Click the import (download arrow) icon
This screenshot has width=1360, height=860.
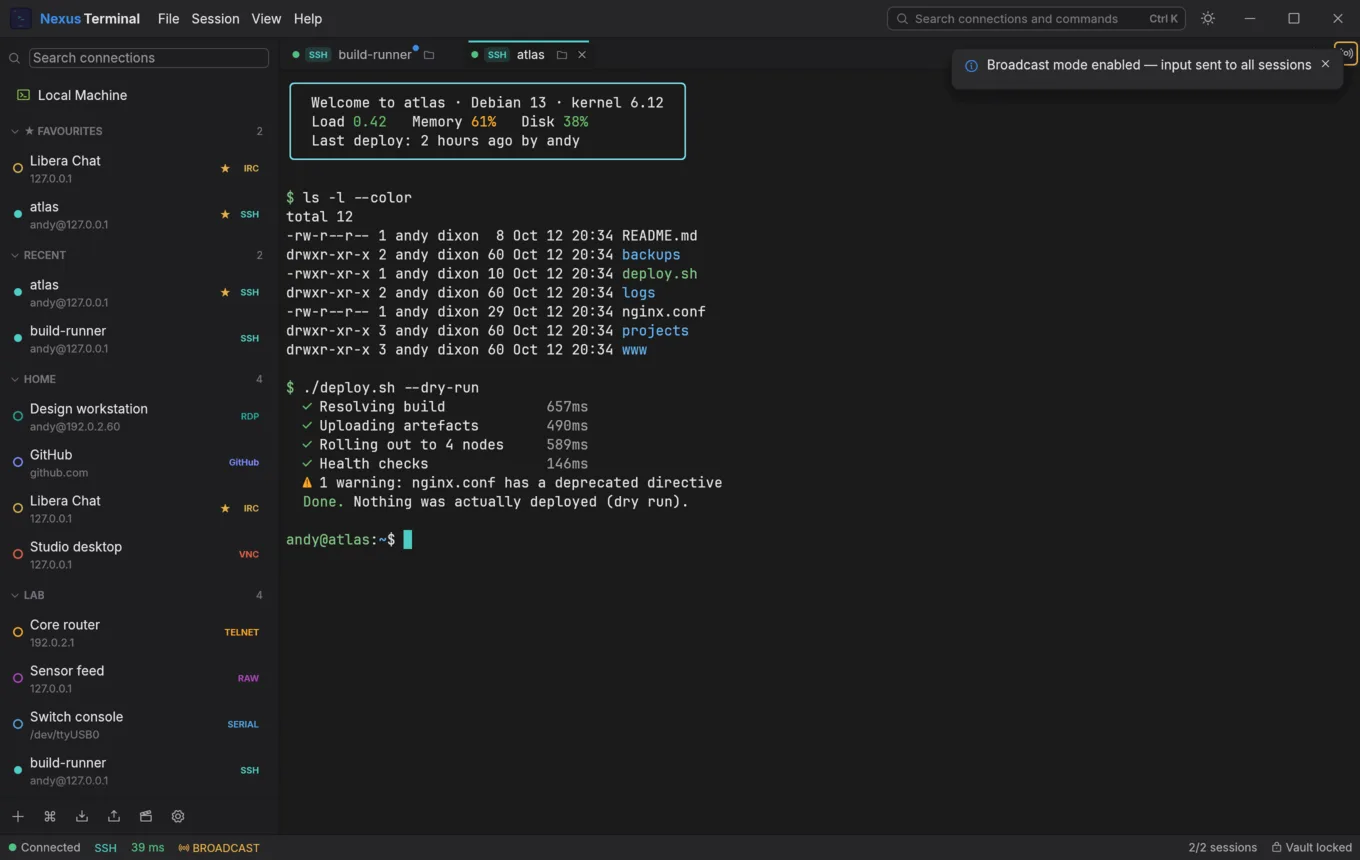82,816
